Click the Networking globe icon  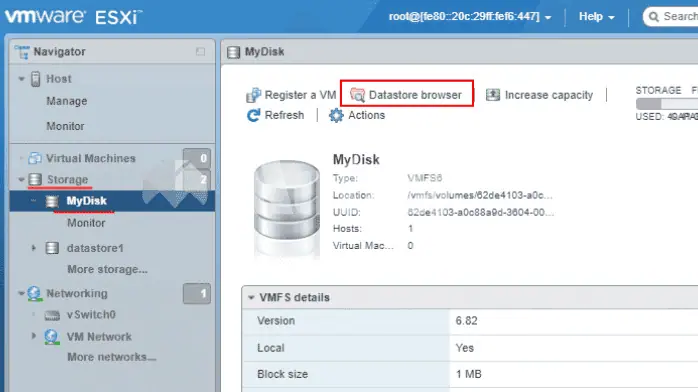click(34, 294)
